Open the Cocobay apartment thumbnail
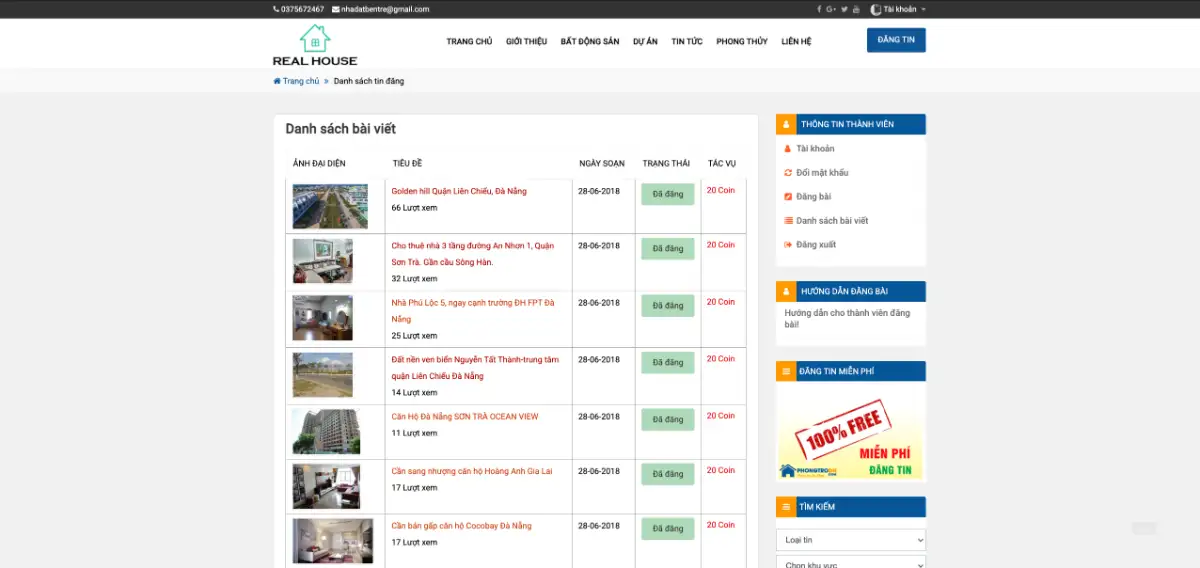1200x568 pixels. pyautogui.click(x=332, y=540)
